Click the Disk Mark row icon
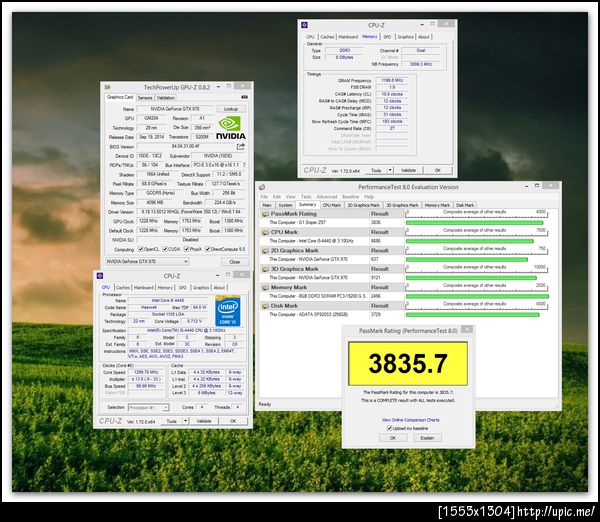Screen dimensions: 600x522 click(x=265, y=306)
